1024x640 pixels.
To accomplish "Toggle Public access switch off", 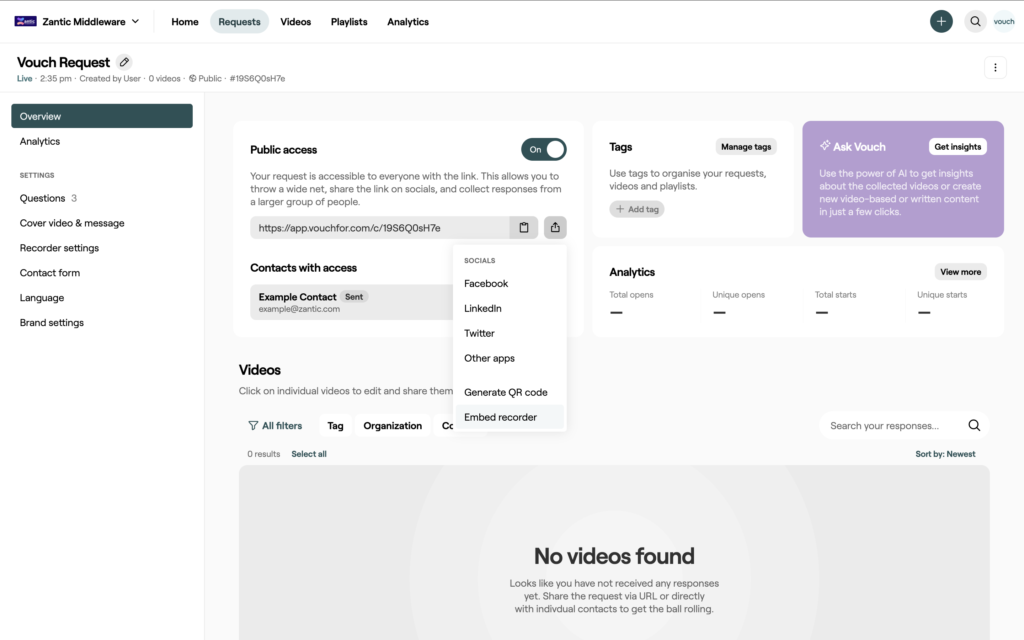I will (543, 150).
